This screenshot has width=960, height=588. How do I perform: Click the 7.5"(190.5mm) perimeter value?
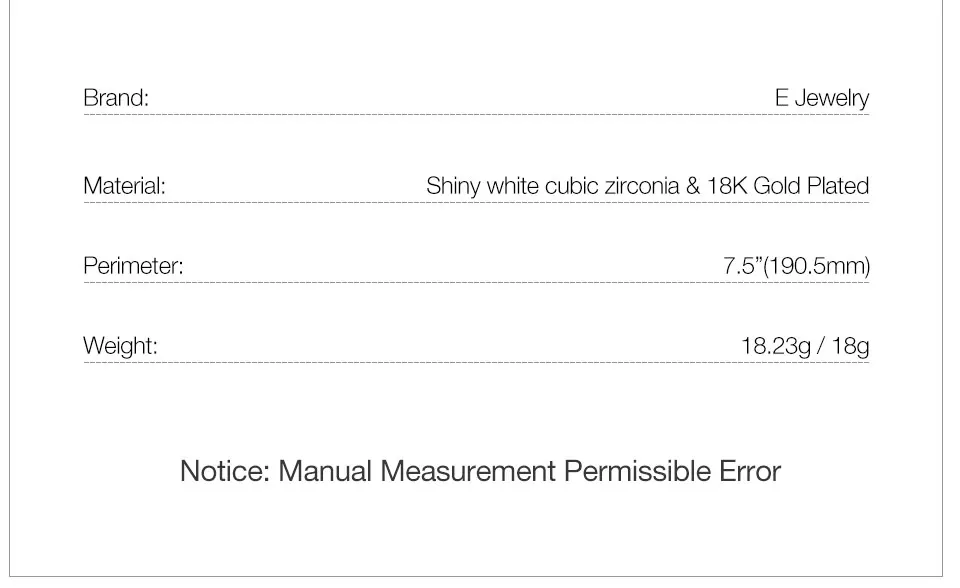(x=797, y=266)
